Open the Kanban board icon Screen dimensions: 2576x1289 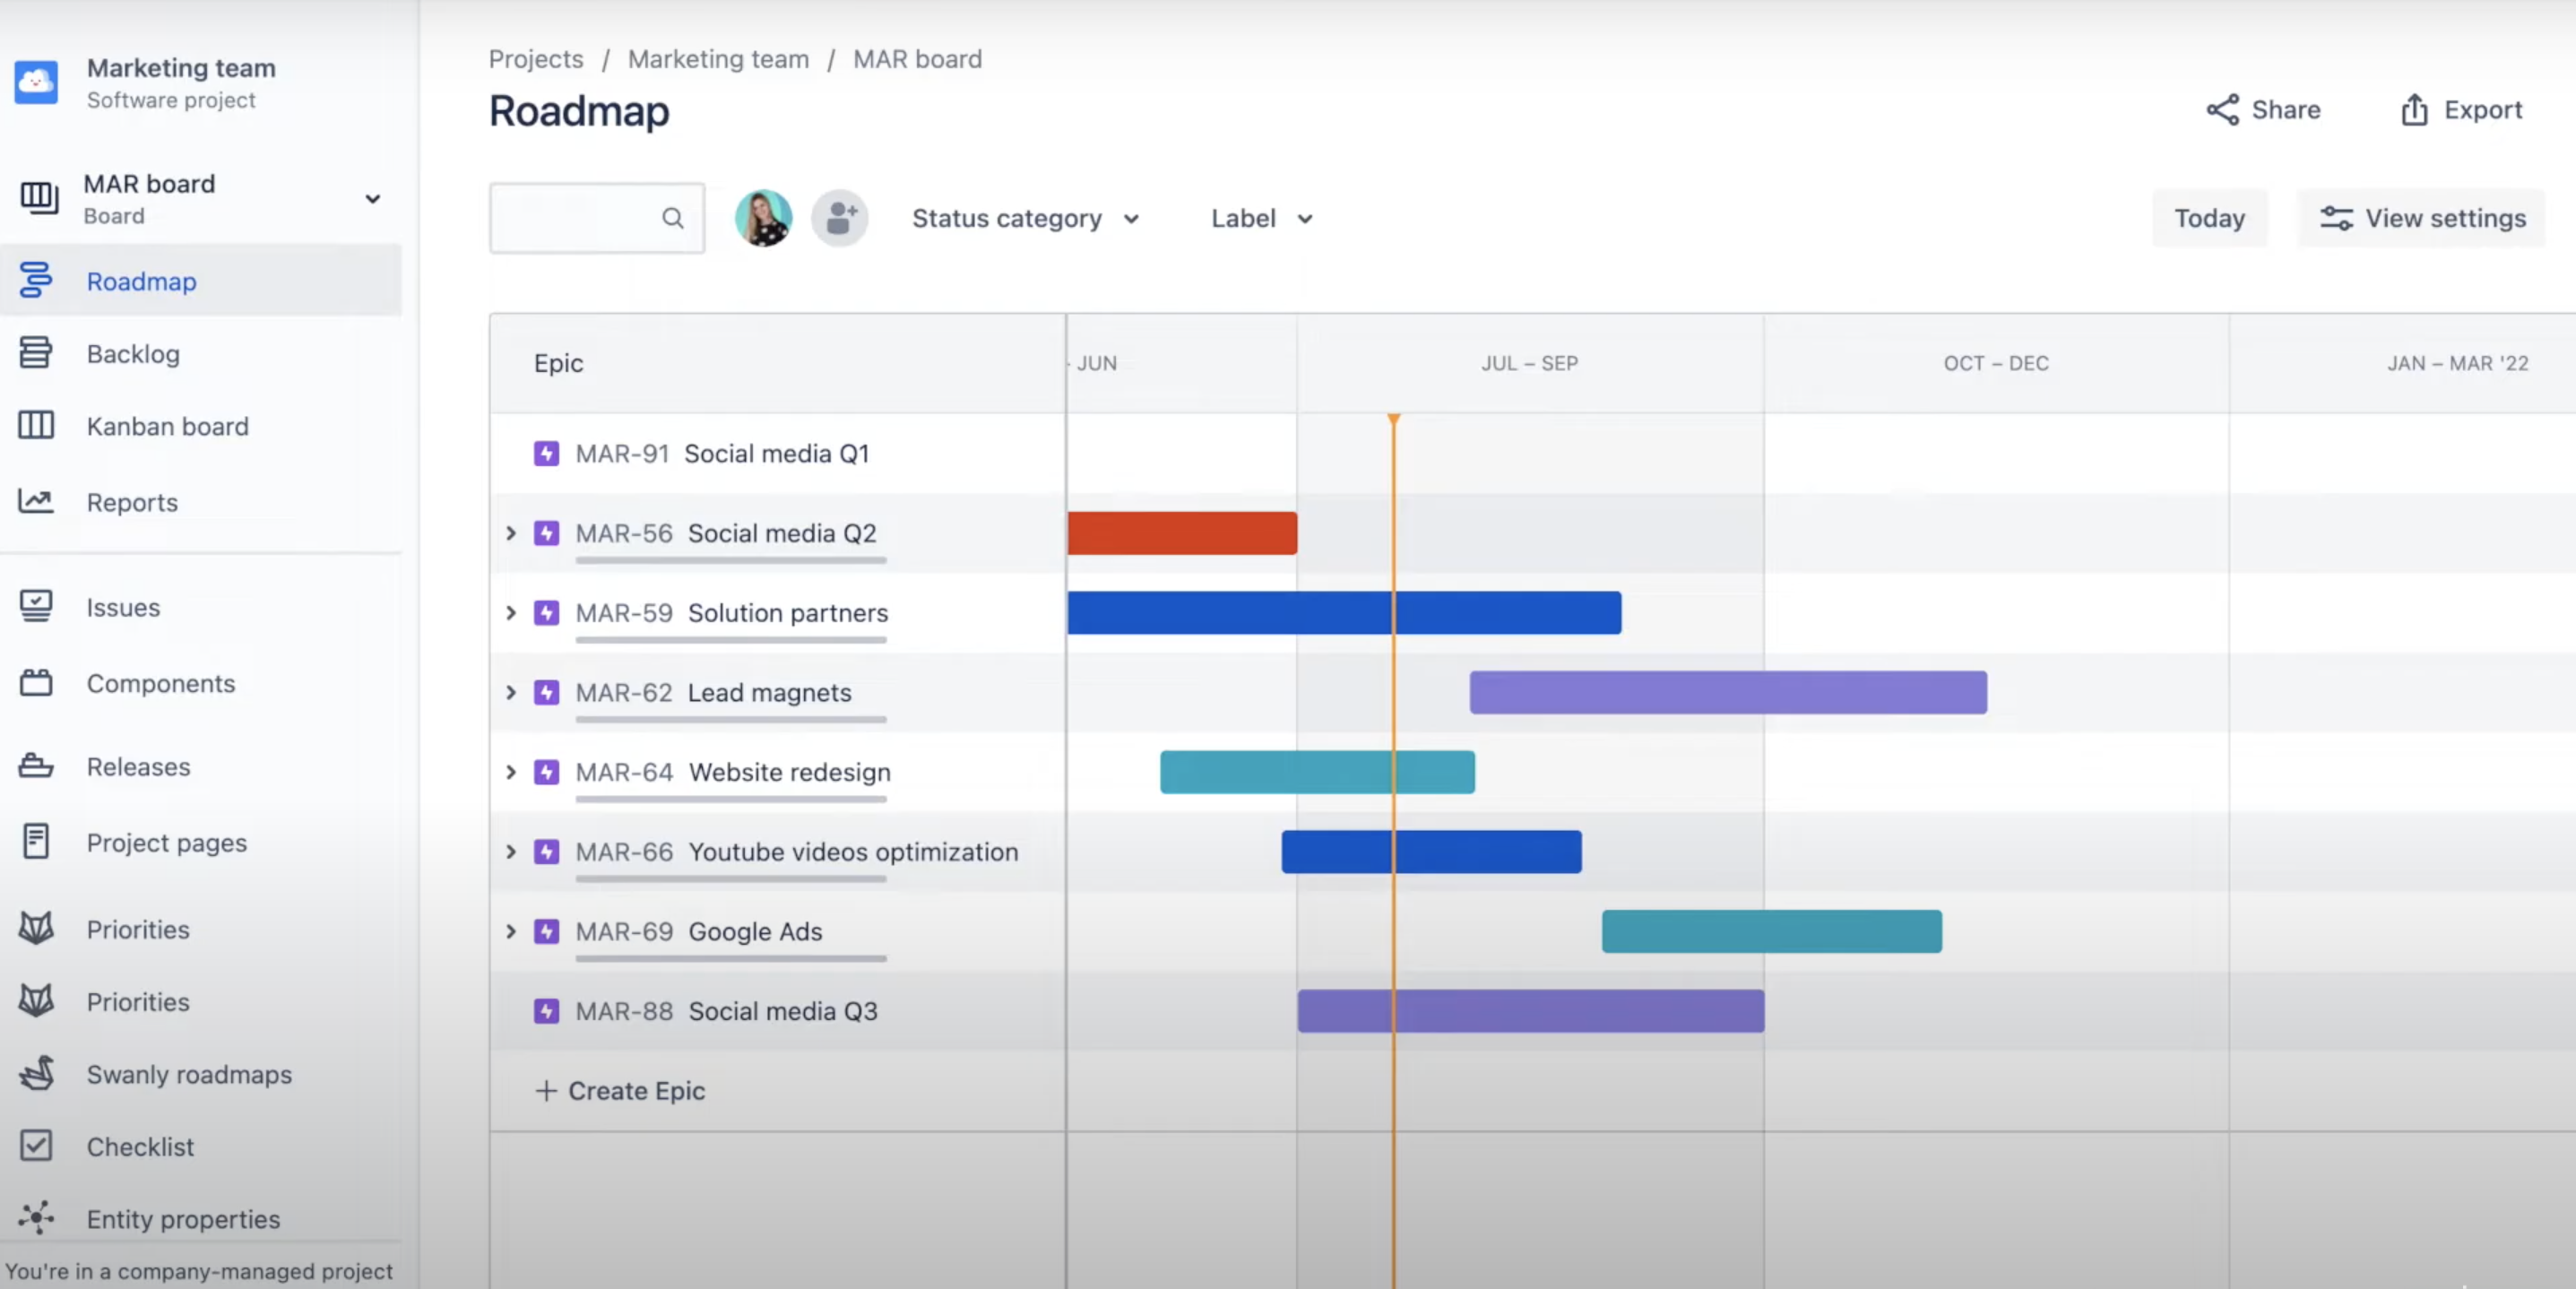click(36, 426)
